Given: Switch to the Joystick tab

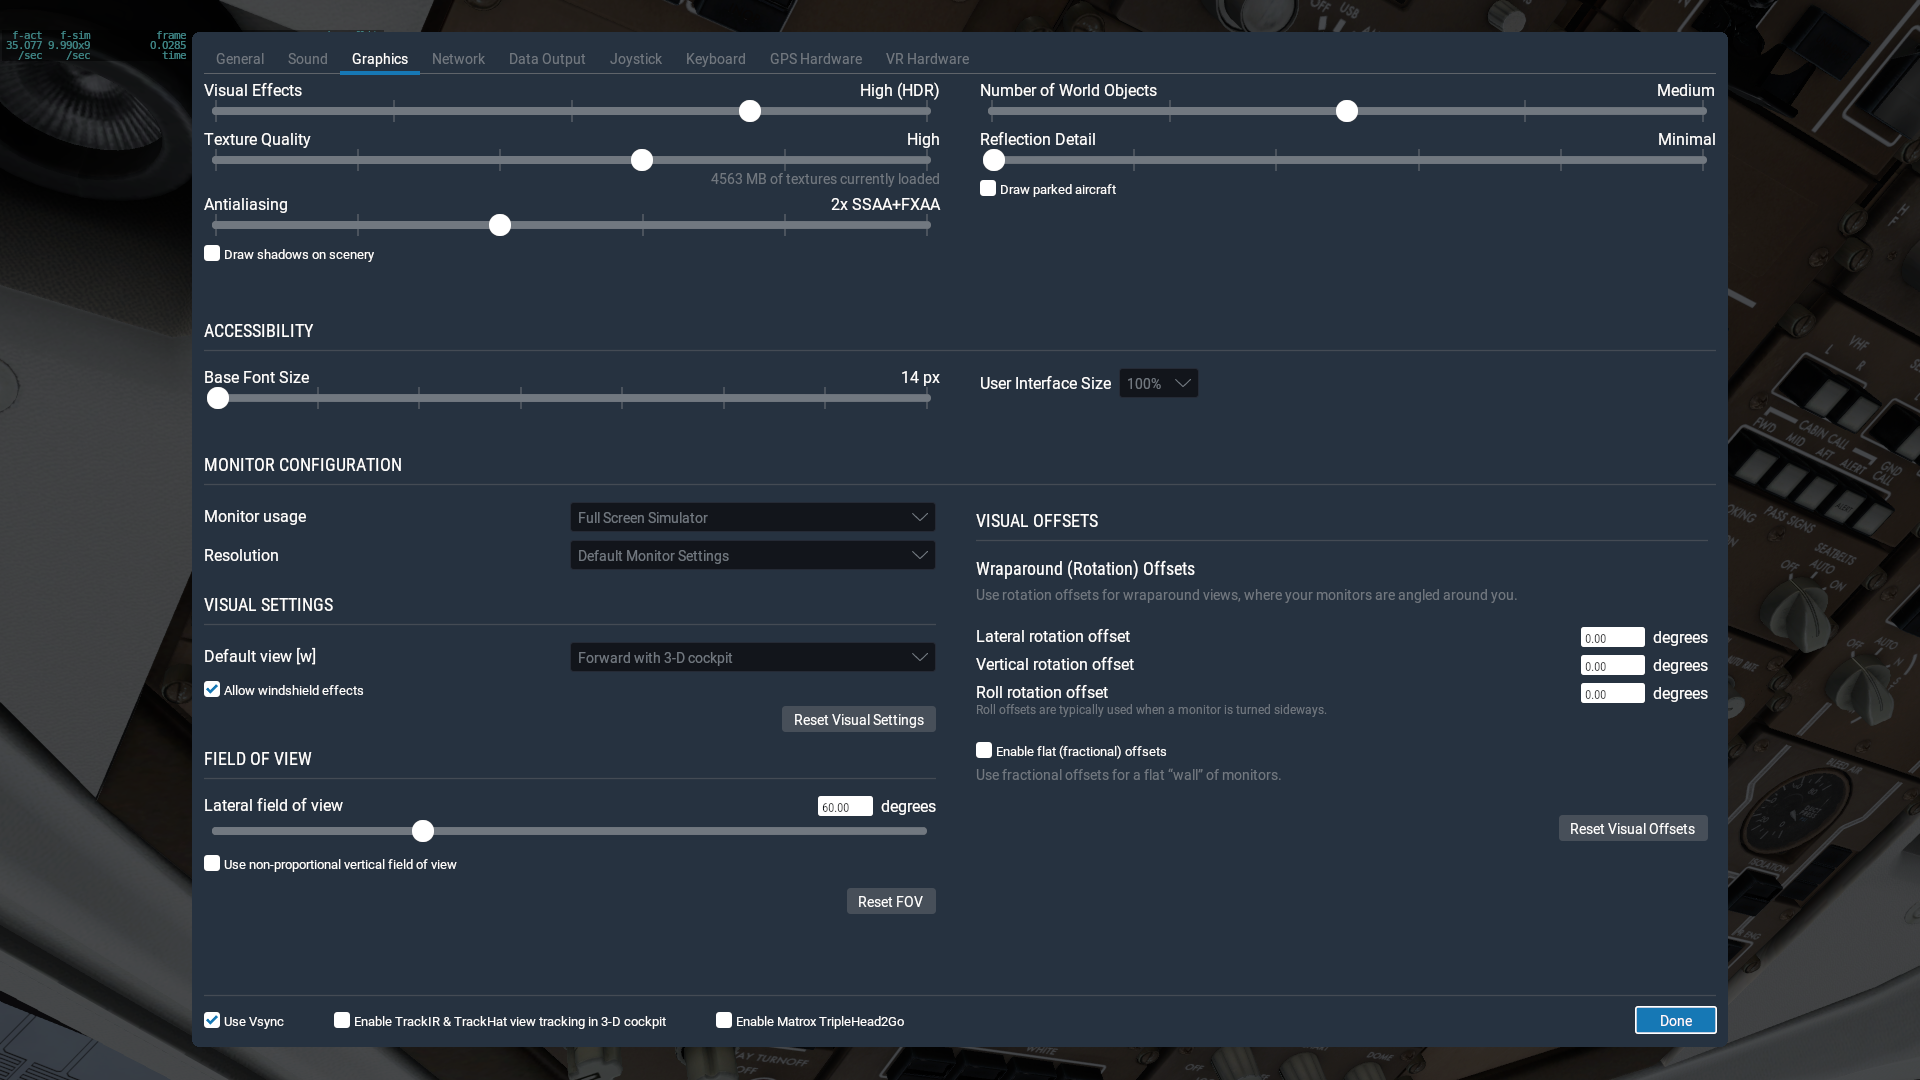Looking at the screenshot, I should point(635,59).
